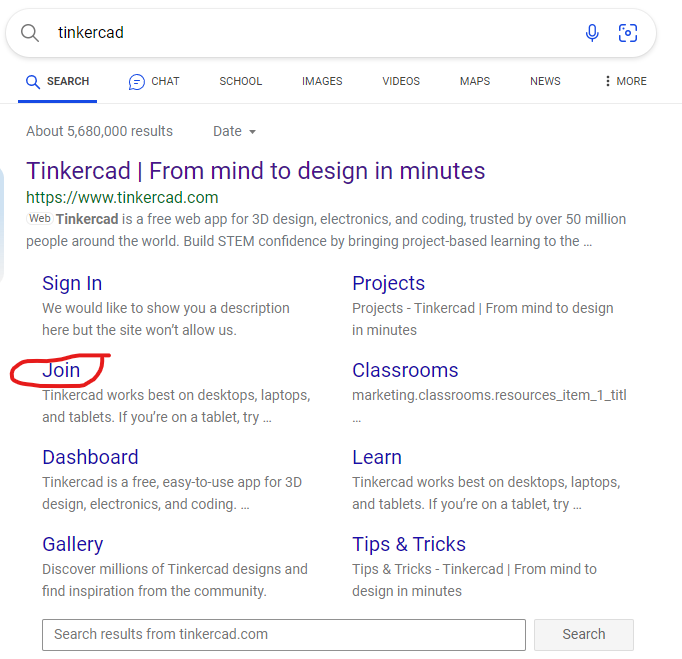Select the SEARCH tab
The image size is (682, 659).
click(57, 81)
